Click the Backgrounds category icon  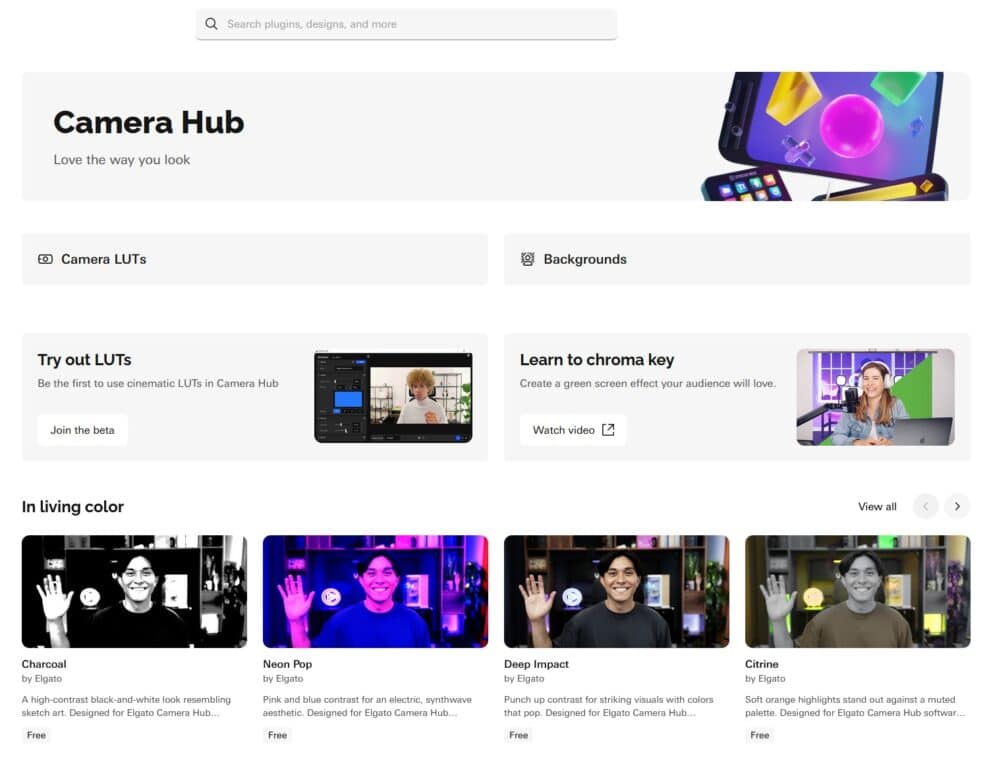point(527,259)
